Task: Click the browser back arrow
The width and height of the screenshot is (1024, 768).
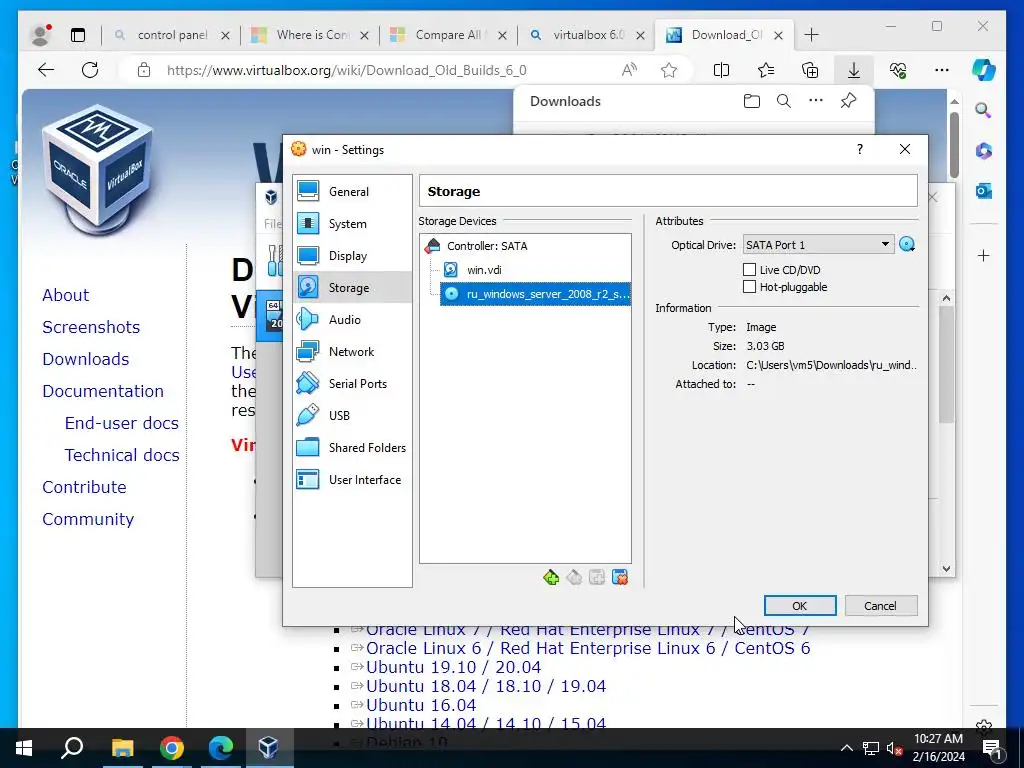Action: click(46, 70)
